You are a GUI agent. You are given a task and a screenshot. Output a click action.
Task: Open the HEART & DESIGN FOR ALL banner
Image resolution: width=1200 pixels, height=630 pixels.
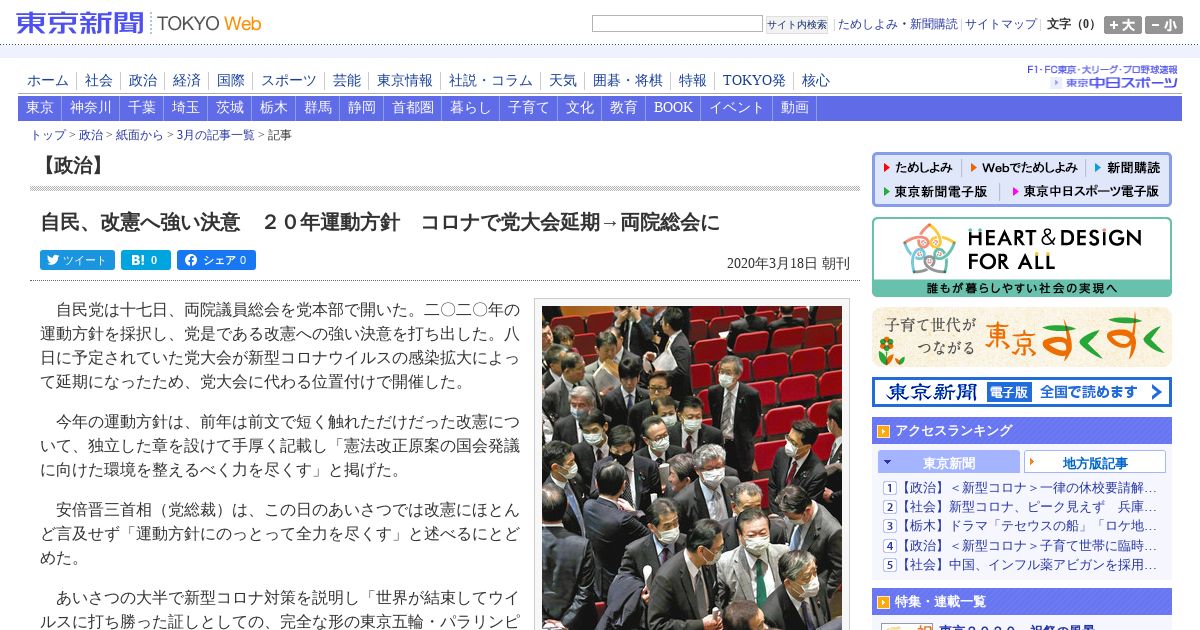[x=1022, y=257]
